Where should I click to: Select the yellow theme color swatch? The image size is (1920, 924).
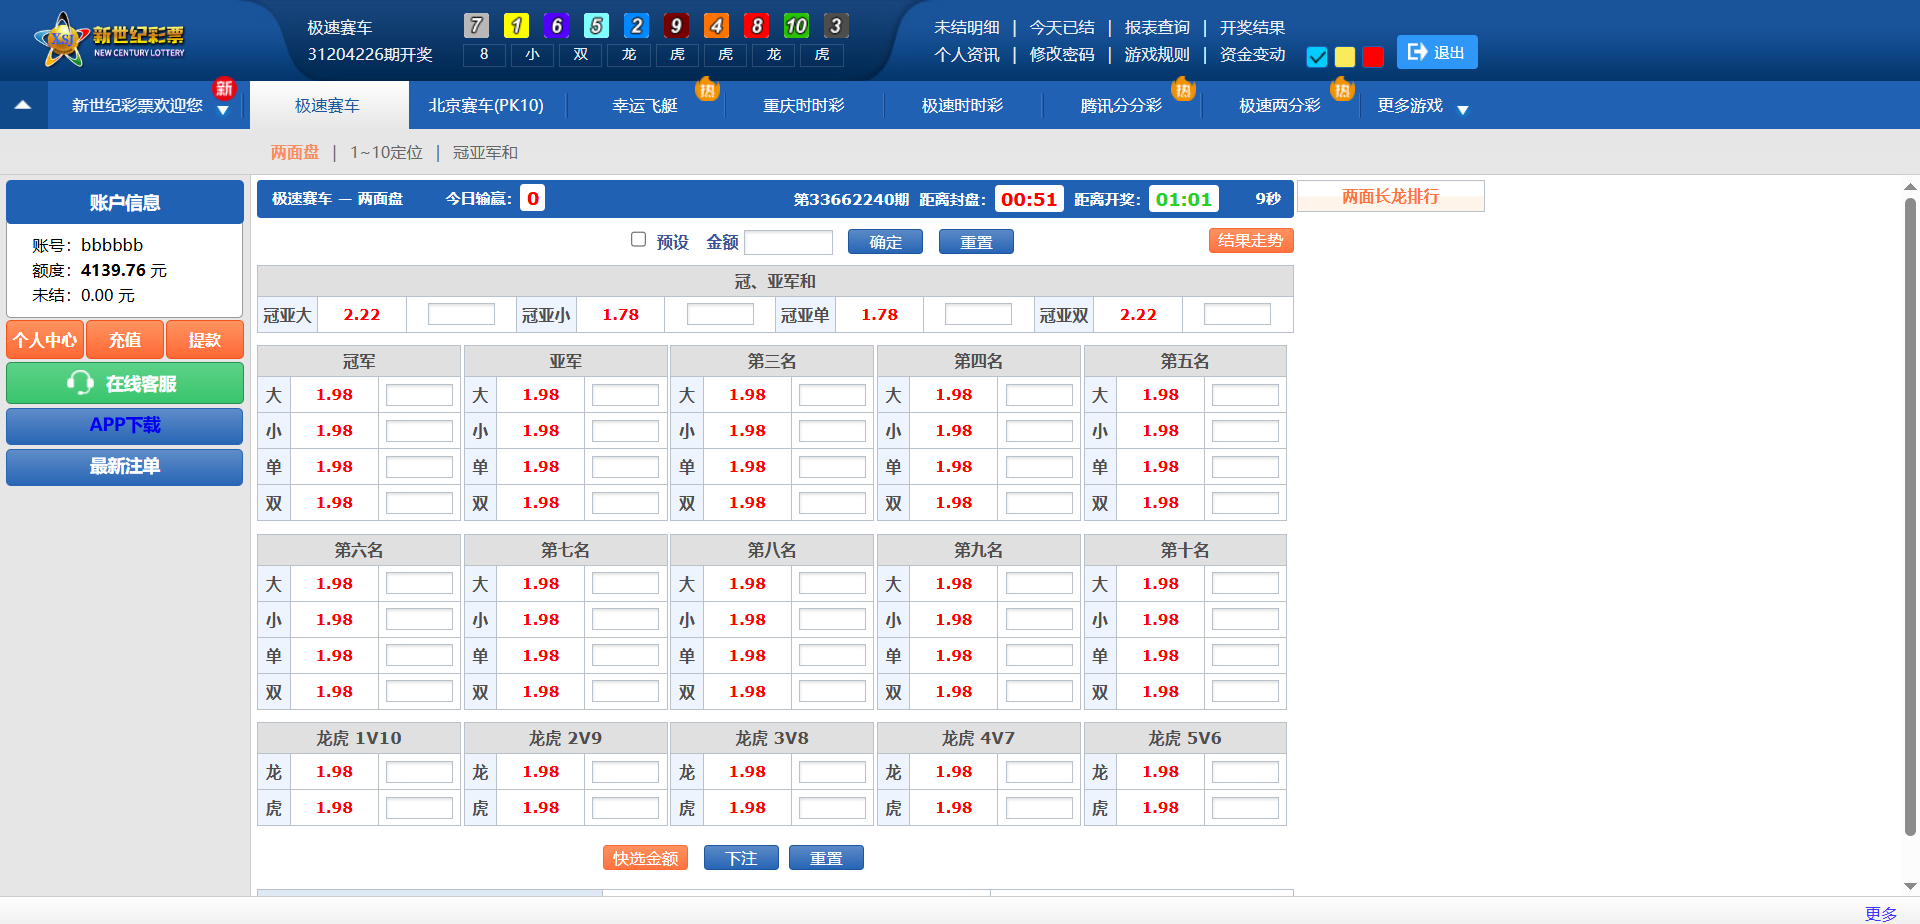click(1345, 57)
